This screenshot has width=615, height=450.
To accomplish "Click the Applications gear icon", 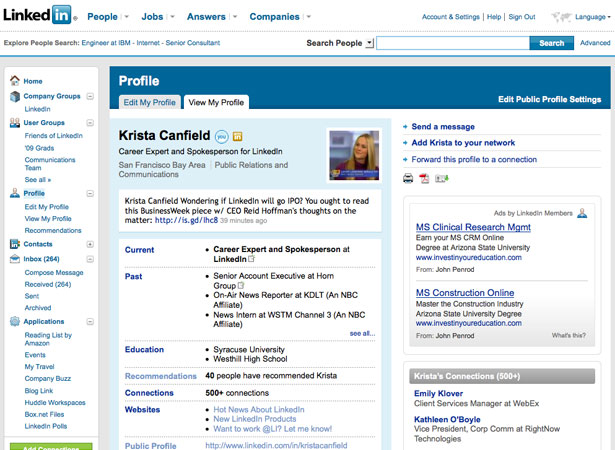I will point(15,321).
